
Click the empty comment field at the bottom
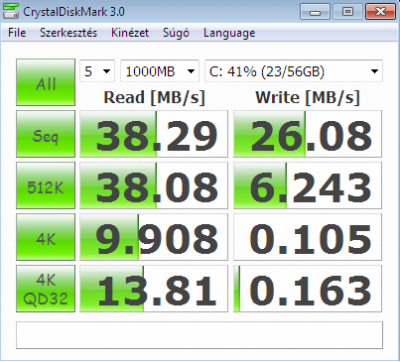199,335
